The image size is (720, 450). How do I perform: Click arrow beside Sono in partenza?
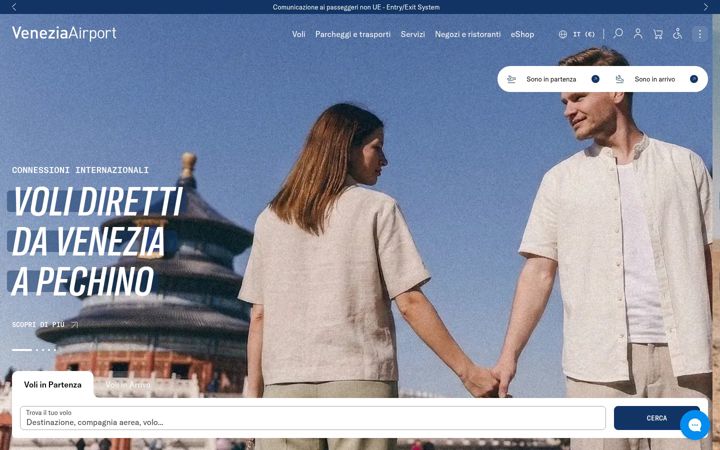[x=595, y=79]
